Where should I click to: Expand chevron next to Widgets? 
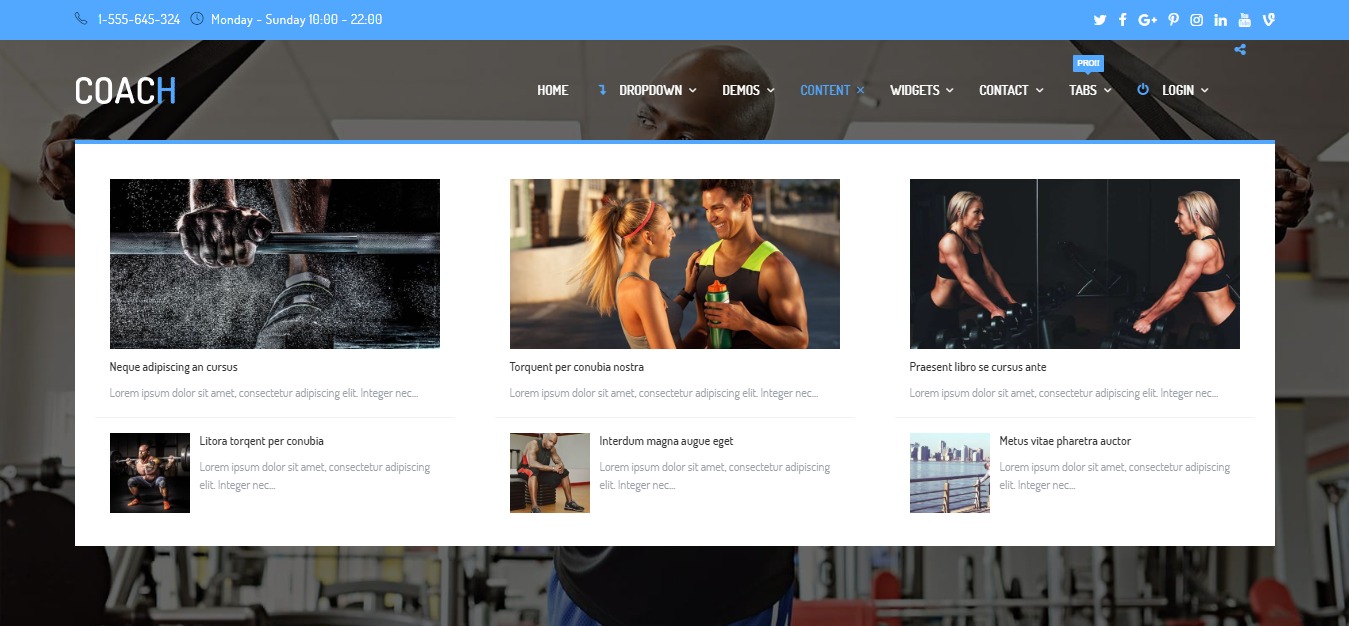click(x=950, y=91)
